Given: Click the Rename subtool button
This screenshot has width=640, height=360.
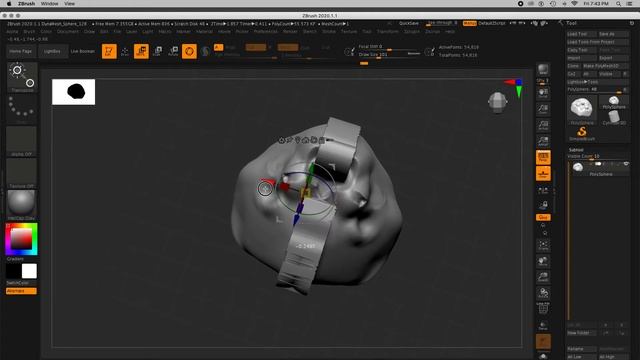Looking at the screenshot, I should coord(582,349).
